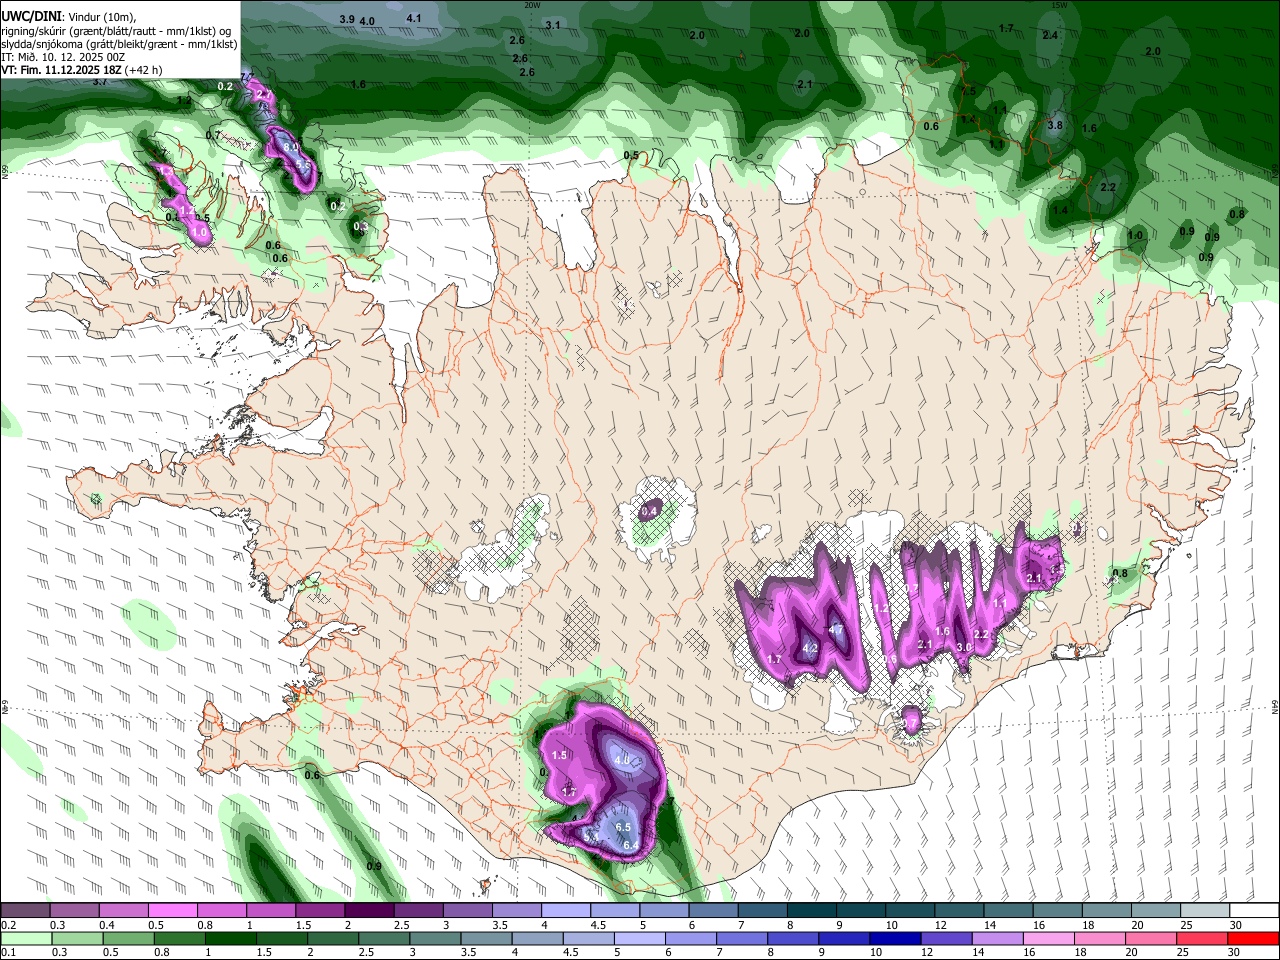Pick the grey-teal 3 swatch in the lower legend row
Viewport: 1280px width, 960px height.
(x=435, y=938)
